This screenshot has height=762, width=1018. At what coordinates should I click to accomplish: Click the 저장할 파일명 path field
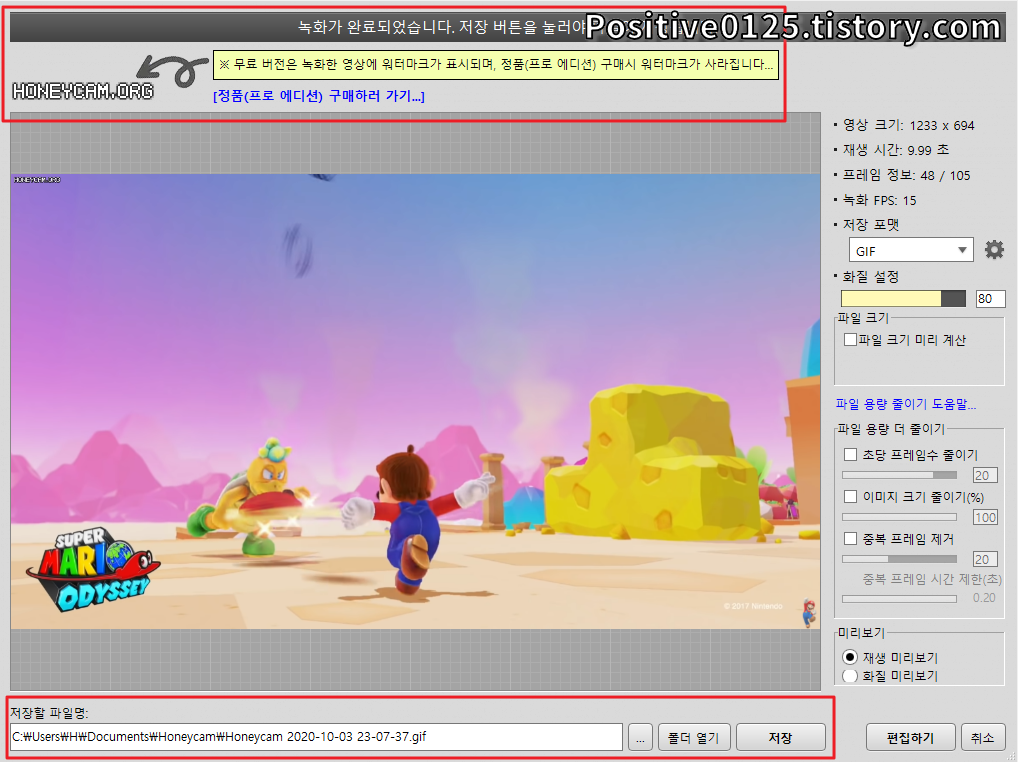(x=317, y=737)
